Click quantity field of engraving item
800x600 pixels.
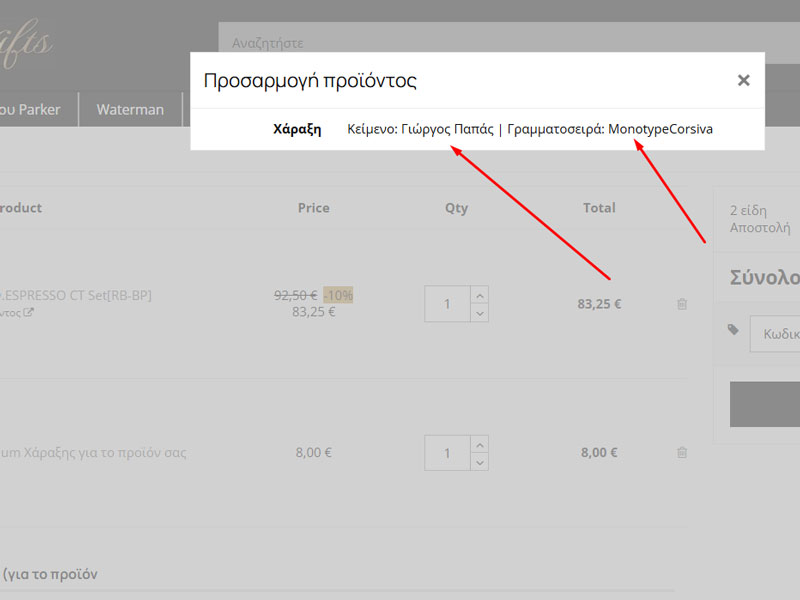tap(447, 453)
